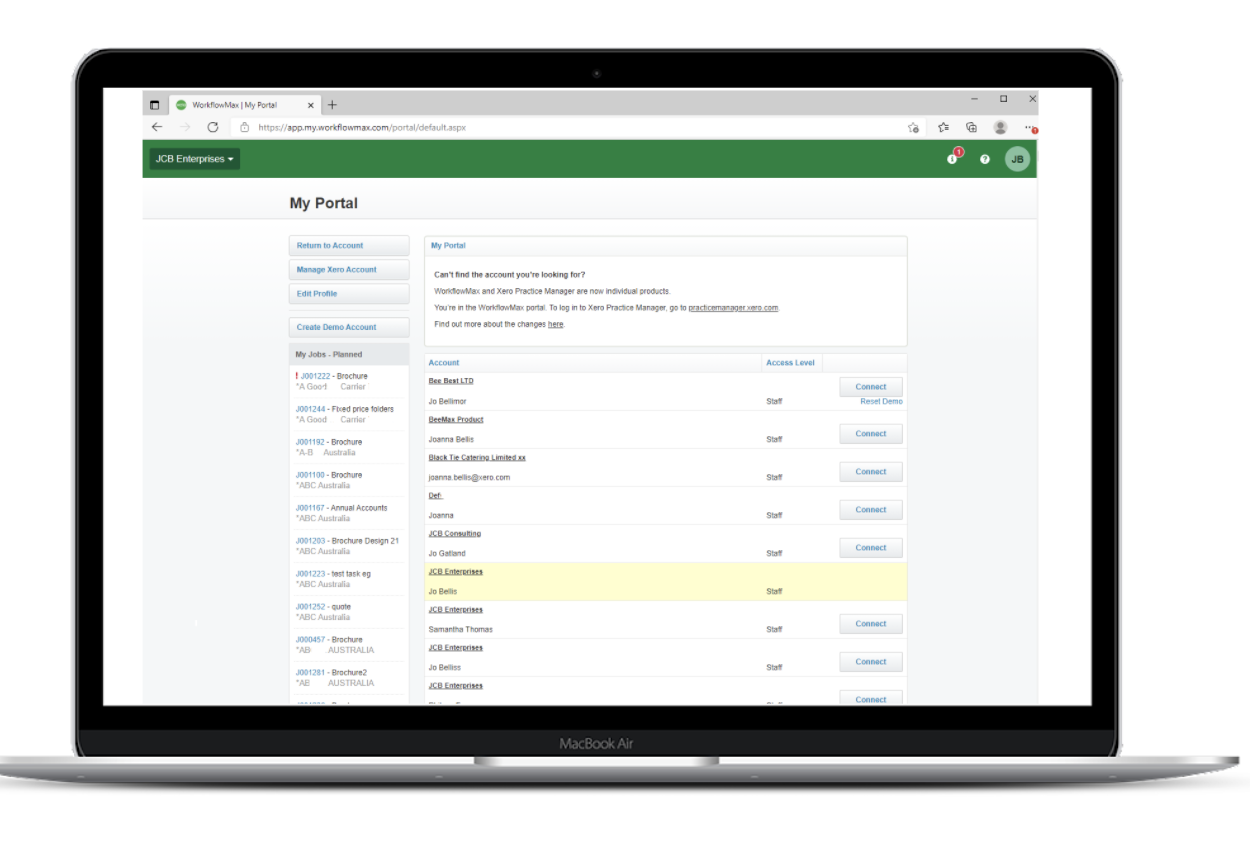Open browser Settings and more menu
This screenshot has height=842, width=1250.
tap(1029, 128)
